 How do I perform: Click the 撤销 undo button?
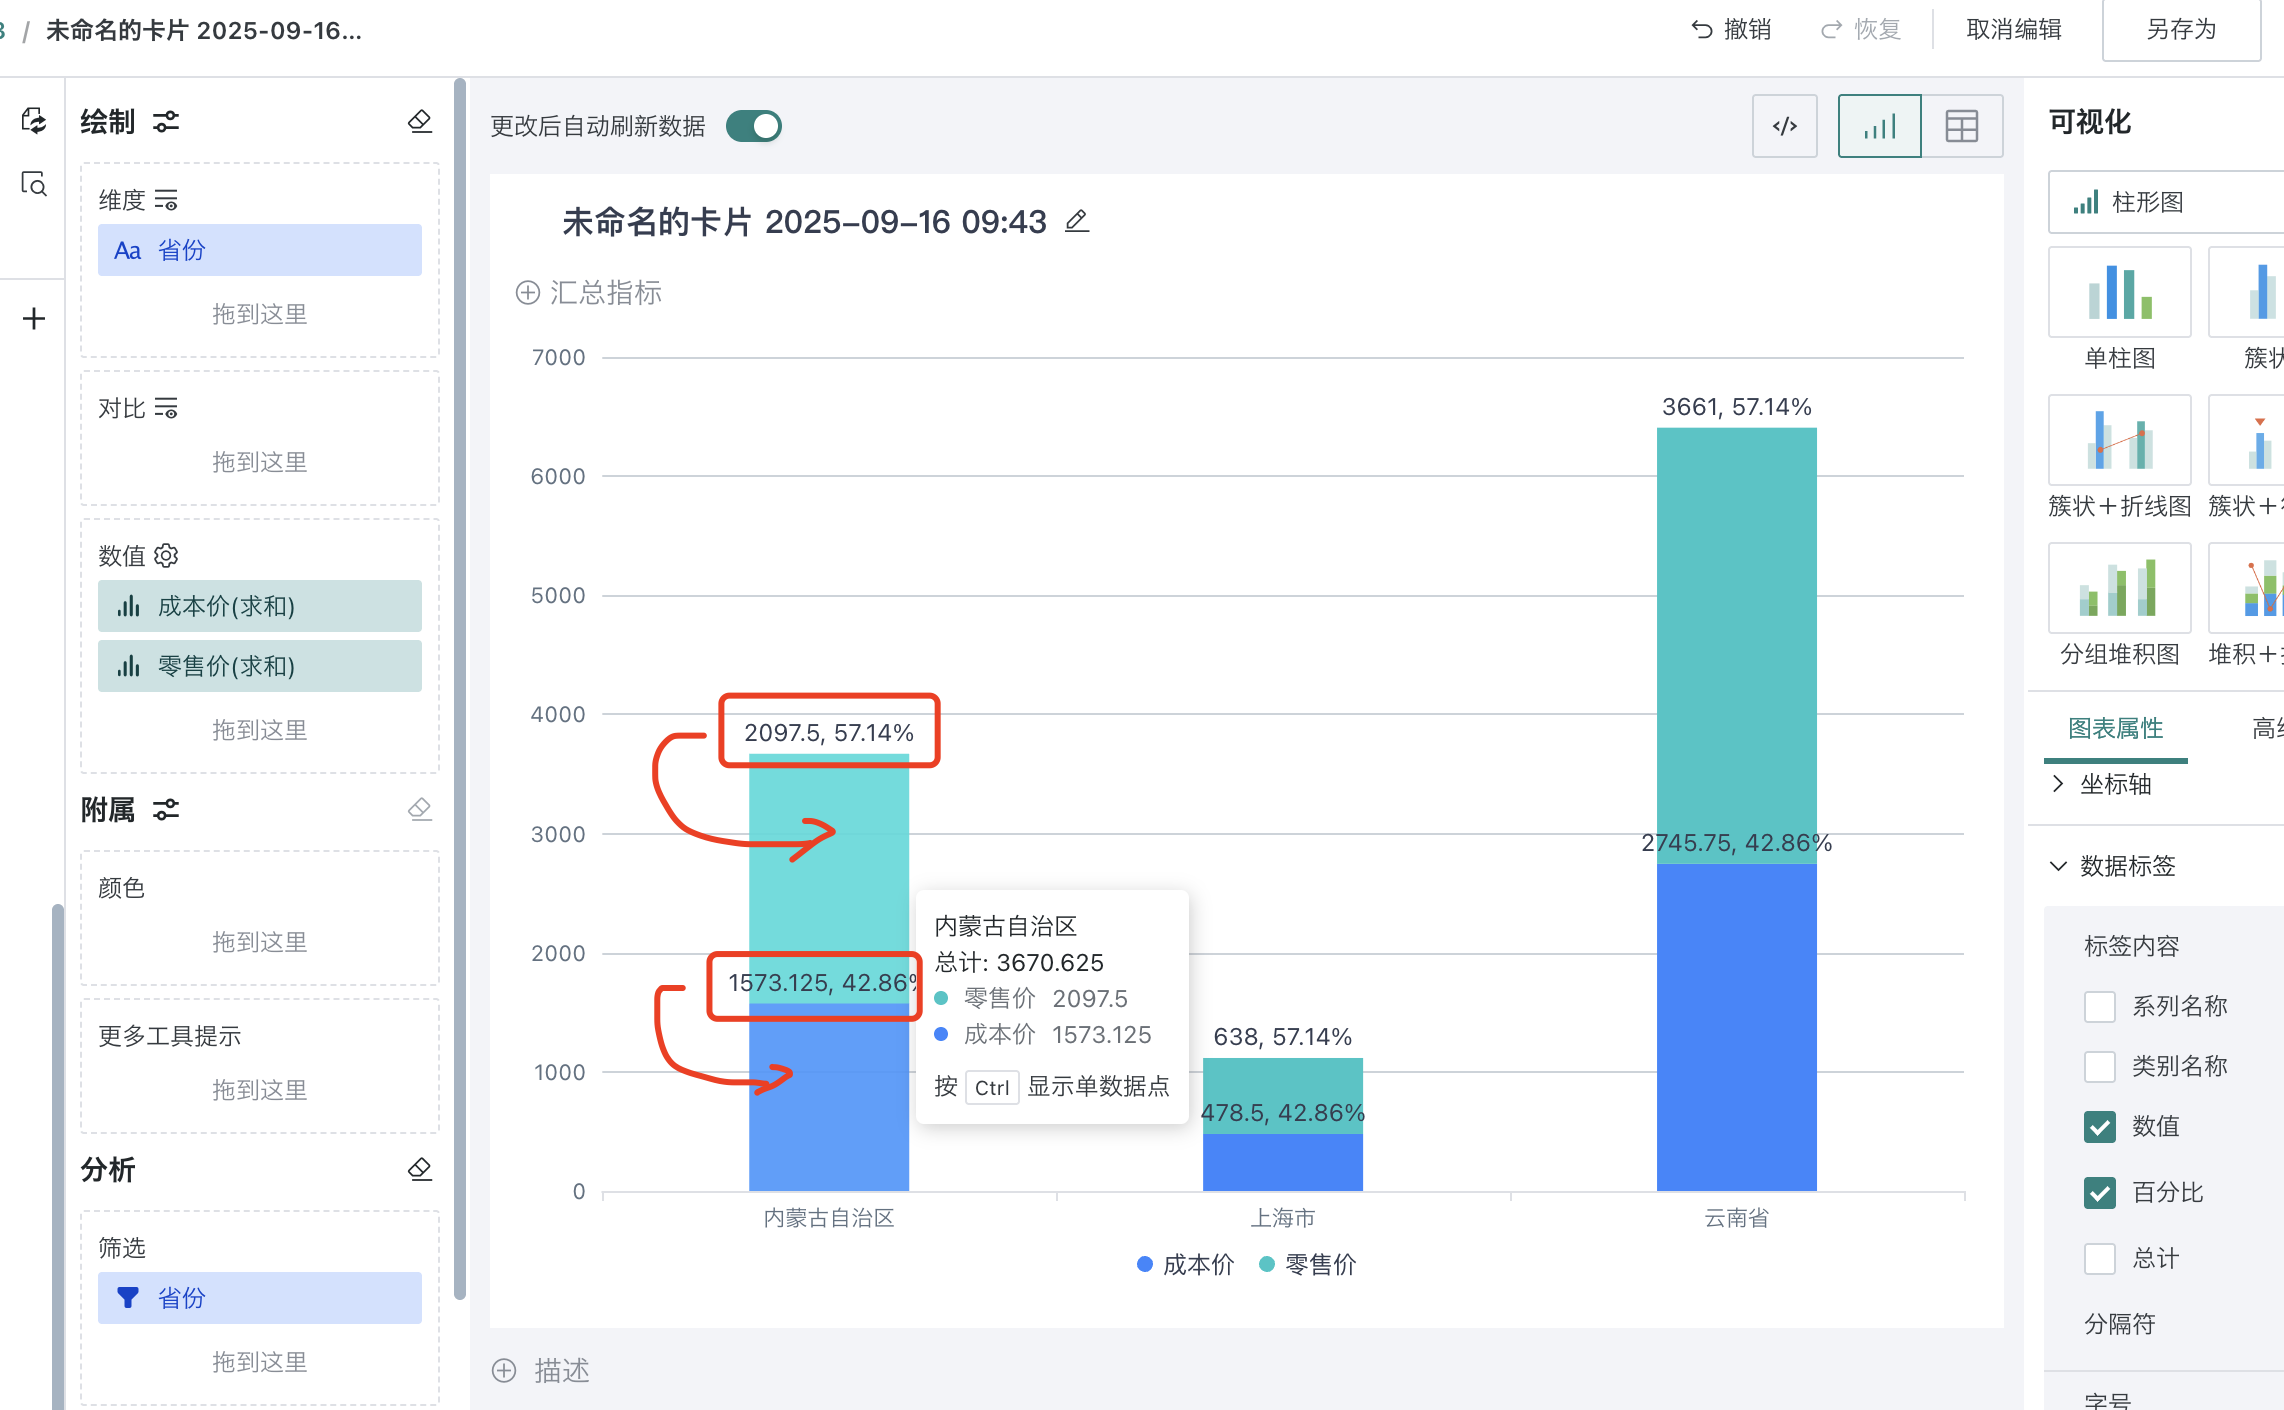1731,30
